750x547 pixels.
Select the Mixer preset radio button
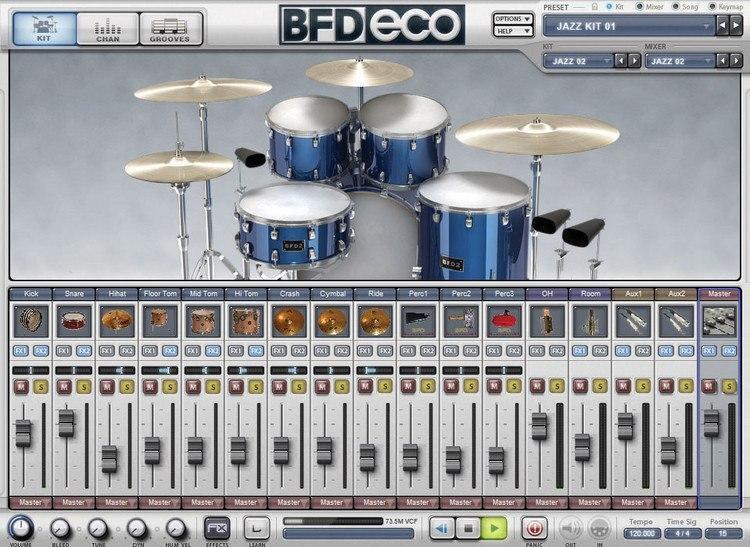tap(640, 7)
